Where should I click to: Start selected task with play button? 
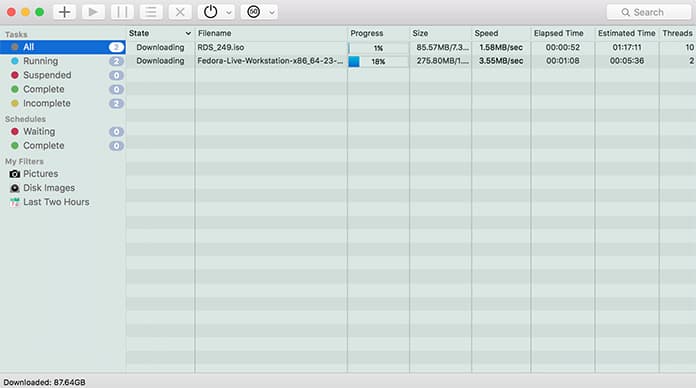93,12
